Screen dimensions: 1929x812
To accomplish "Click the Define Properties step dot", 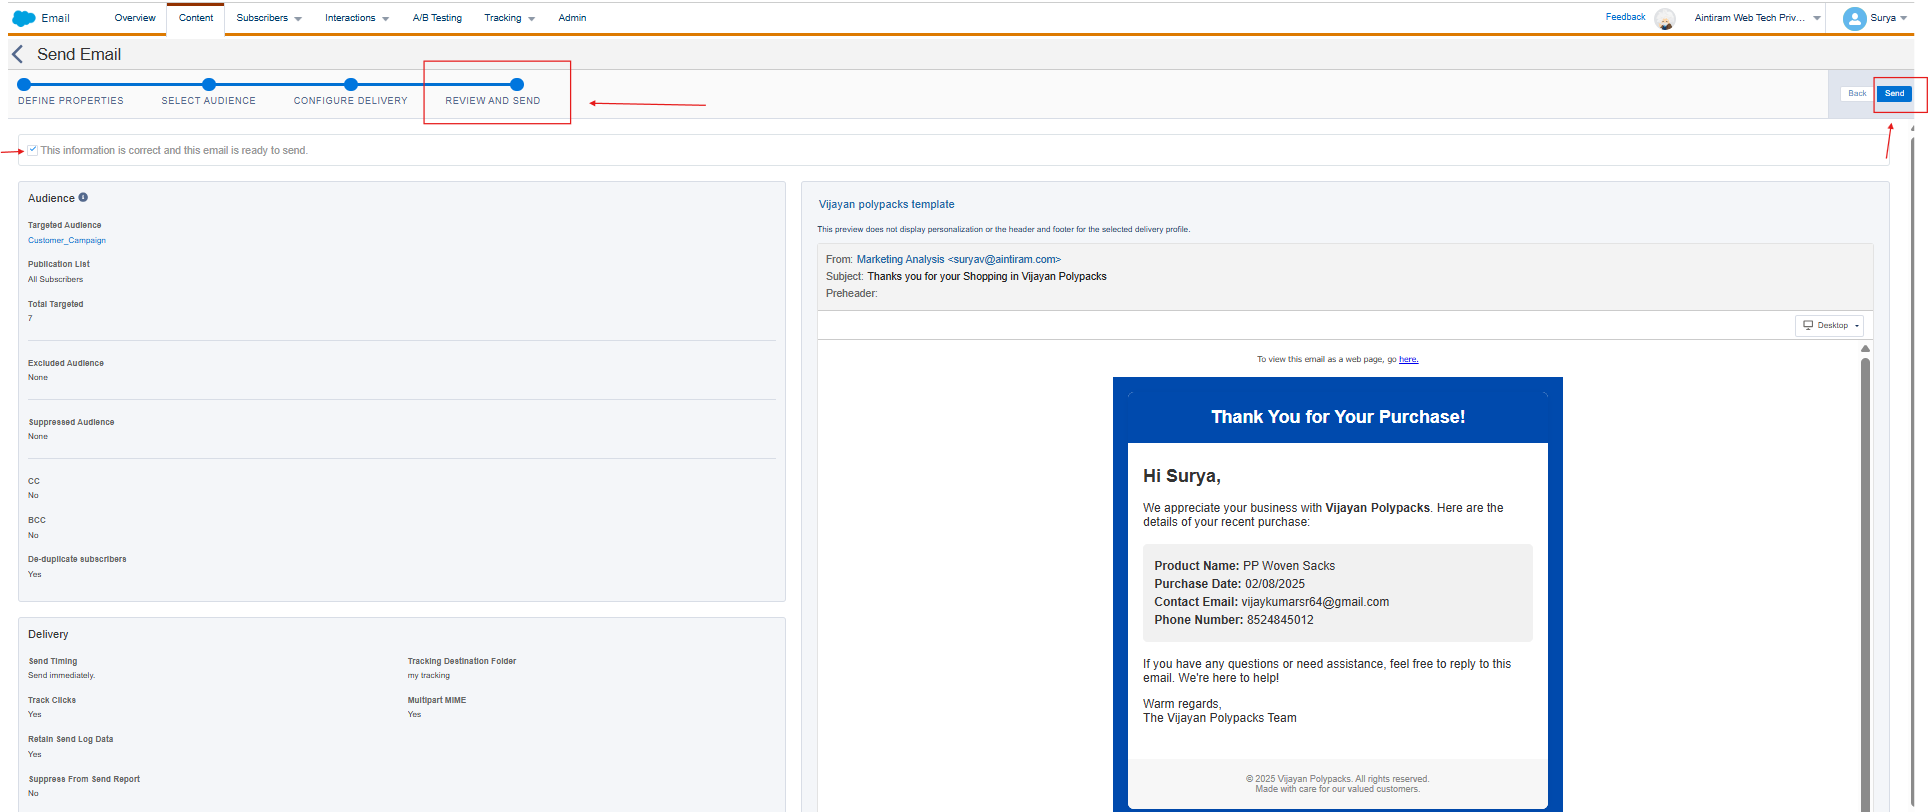I will 24,85.
